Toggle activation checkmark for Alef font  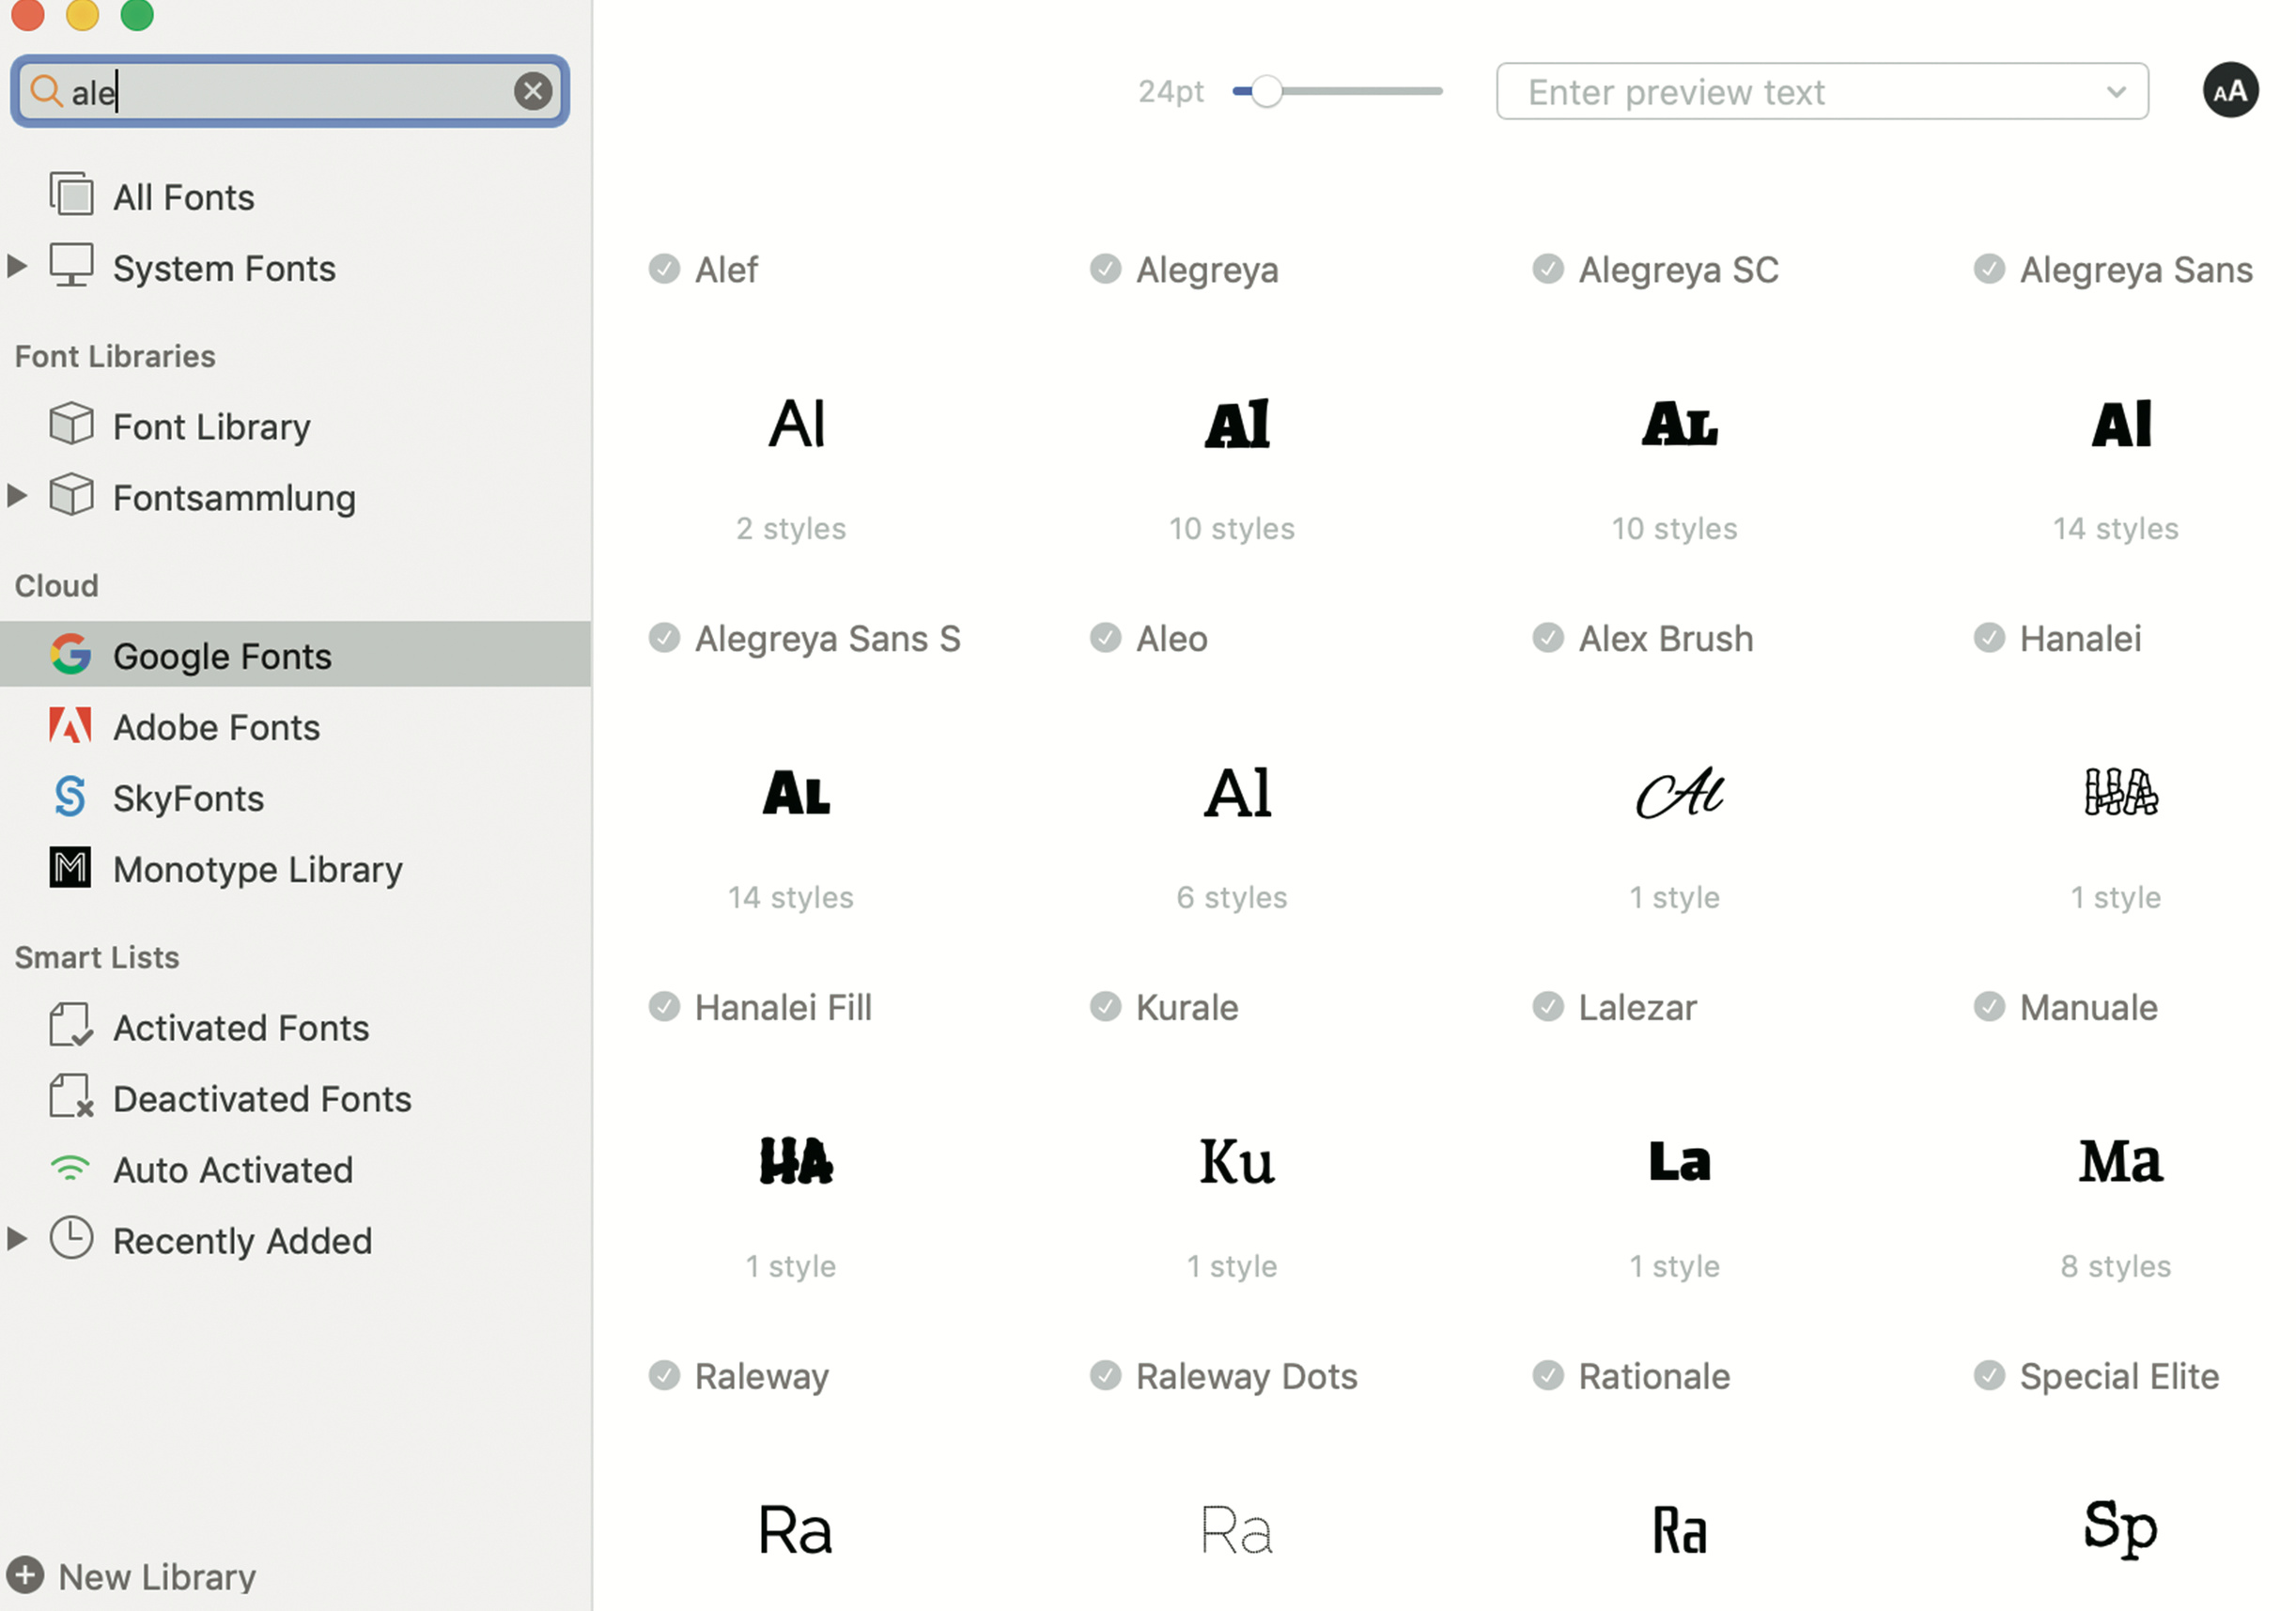click(x=664, y=269)
